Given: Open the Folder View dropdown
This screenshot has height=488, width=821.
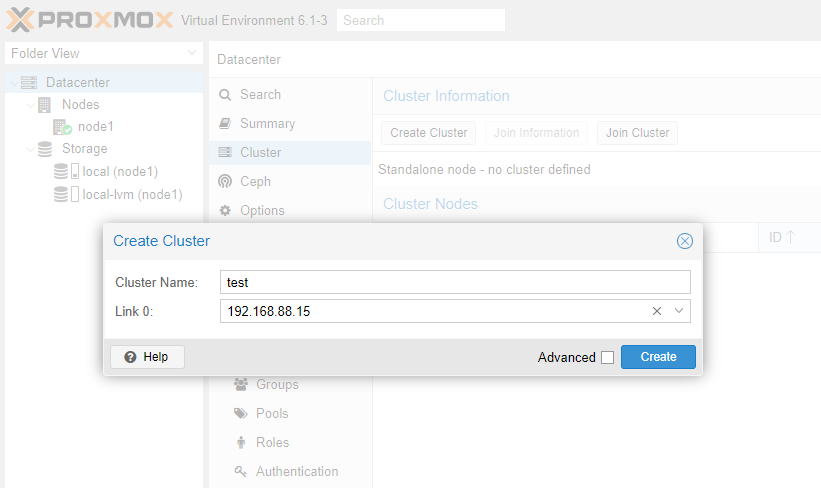Looking at the screenshot, I should click(192, 53).
